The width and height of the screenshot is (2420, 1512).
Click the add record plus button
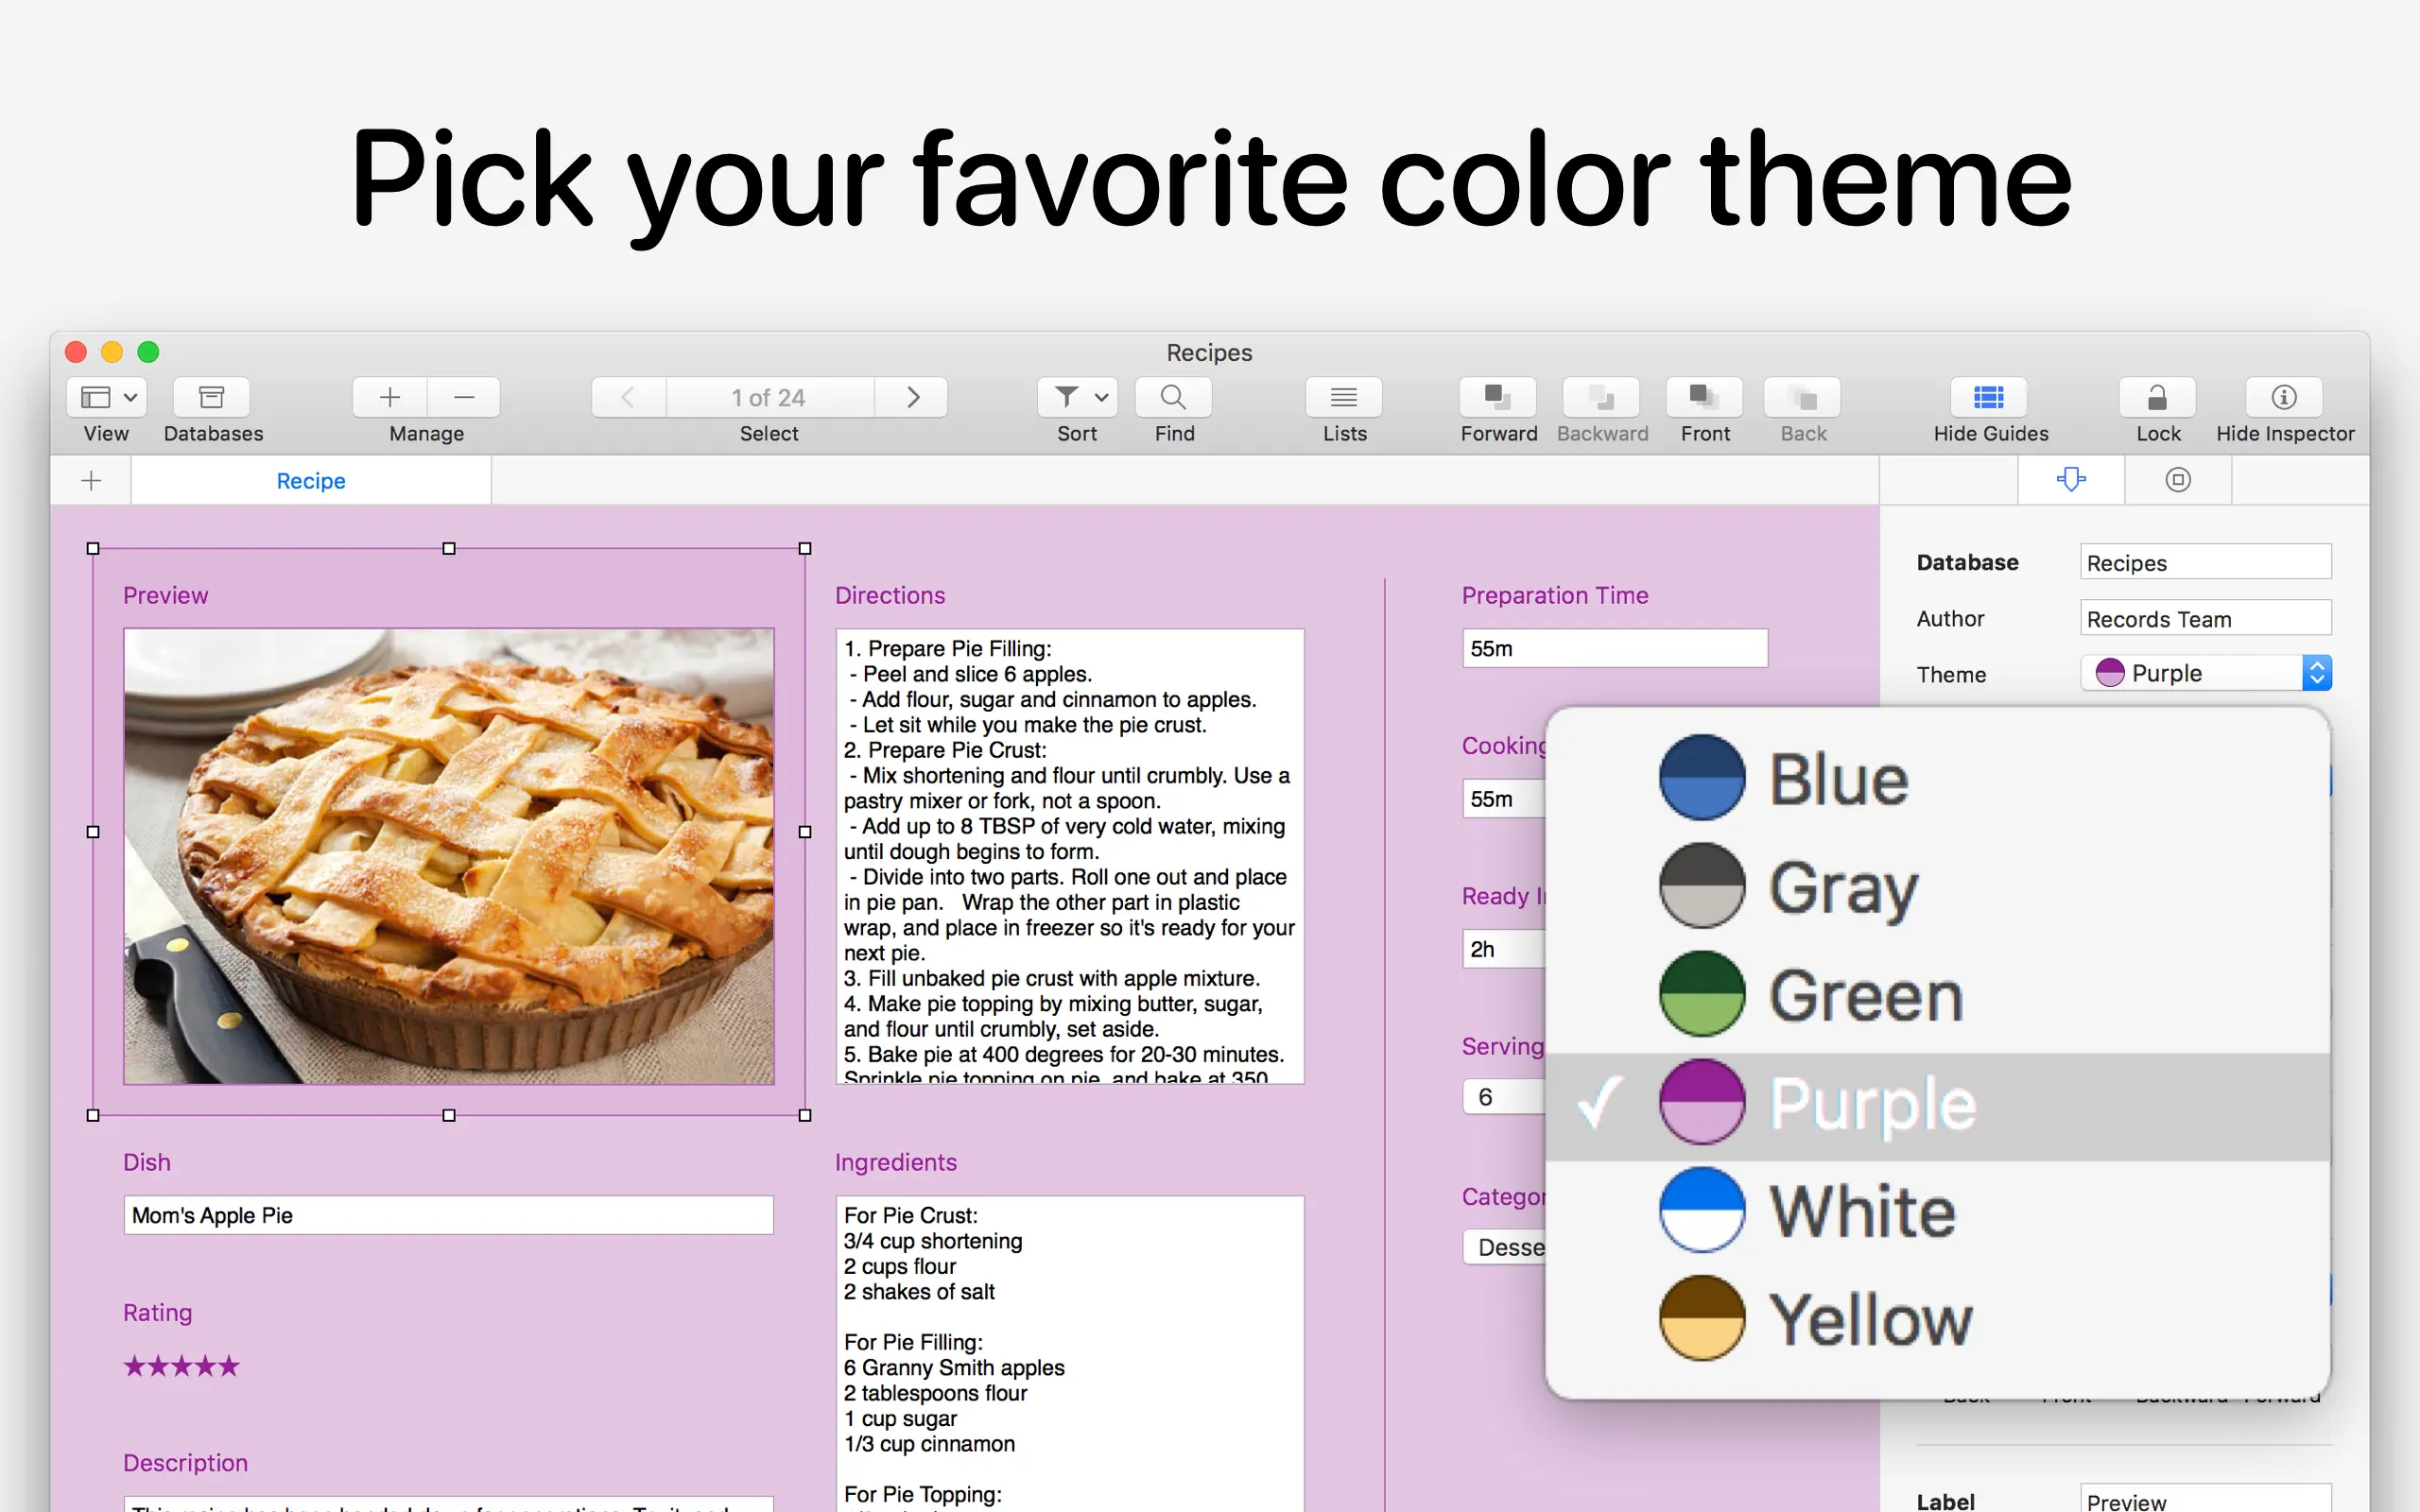pyautogui.click(x=390, y=398)
